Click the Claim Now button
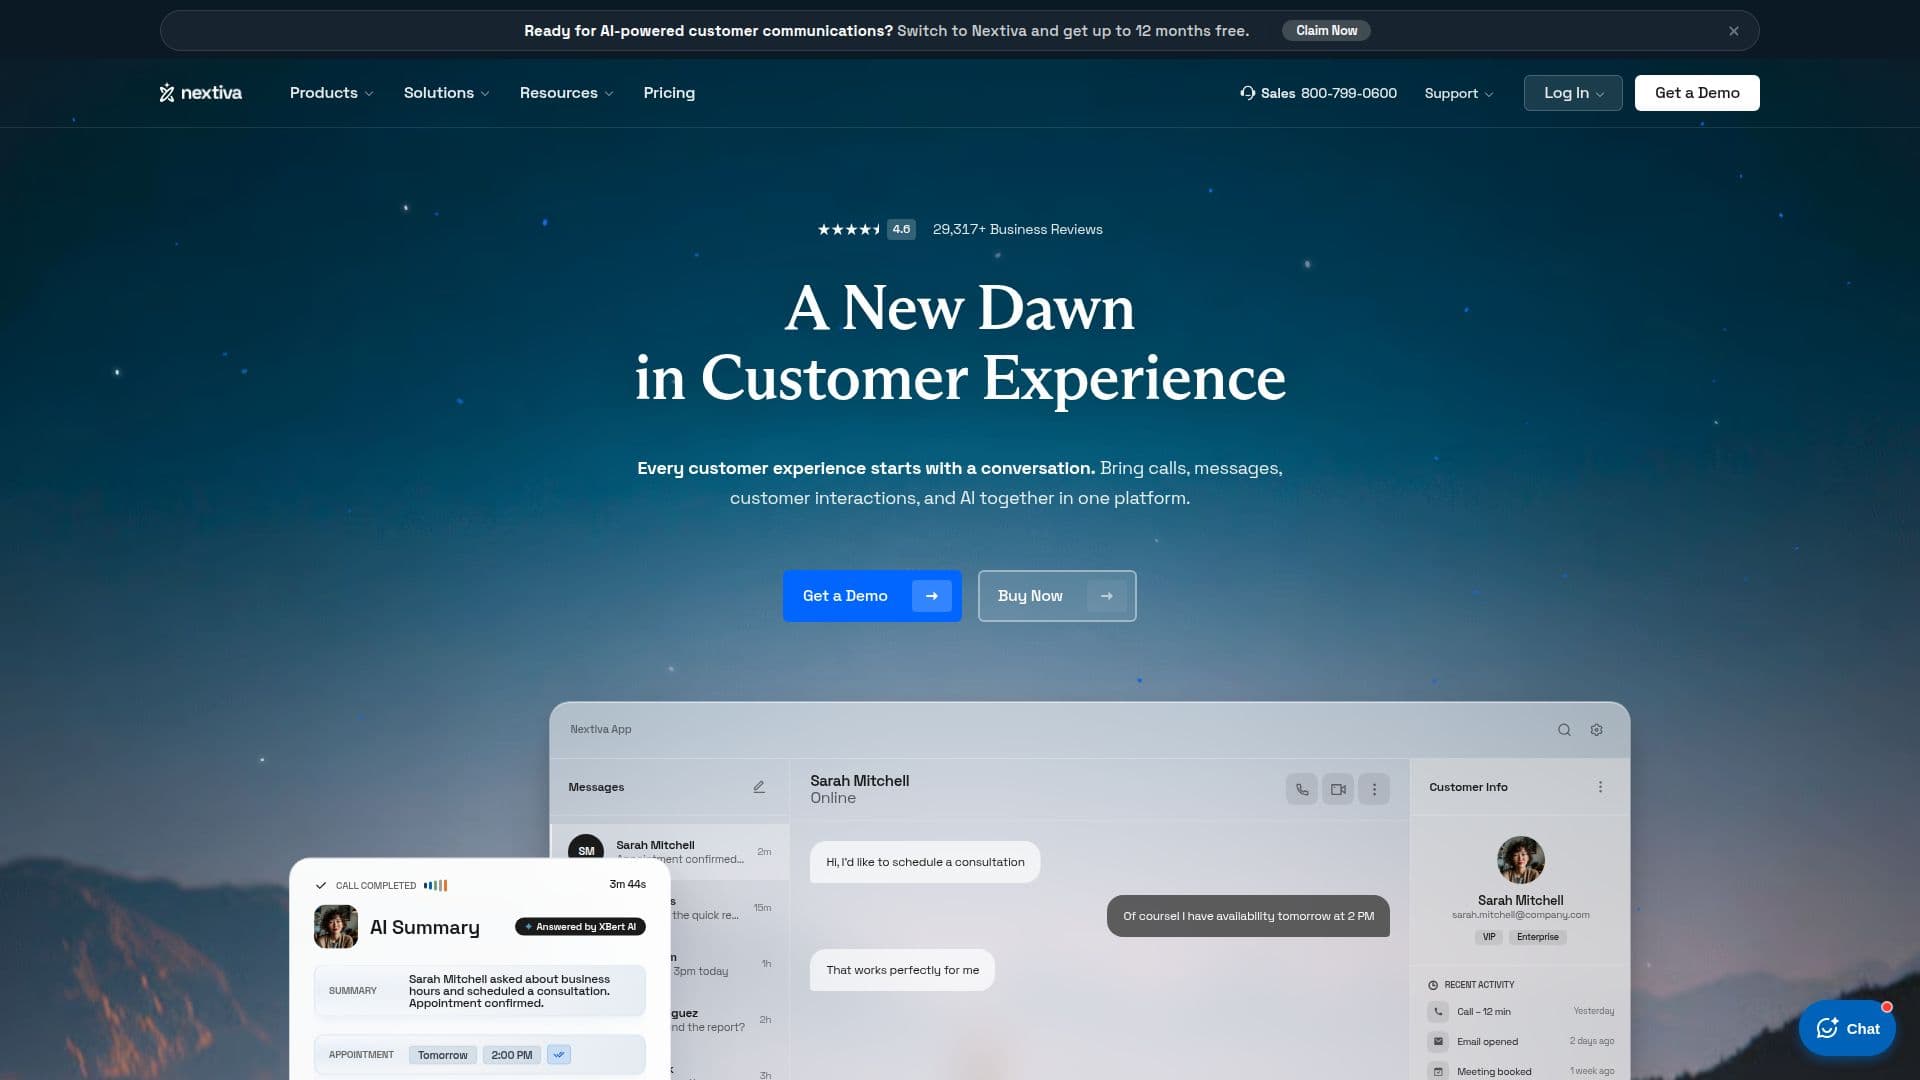 (x=1326, y=31)
